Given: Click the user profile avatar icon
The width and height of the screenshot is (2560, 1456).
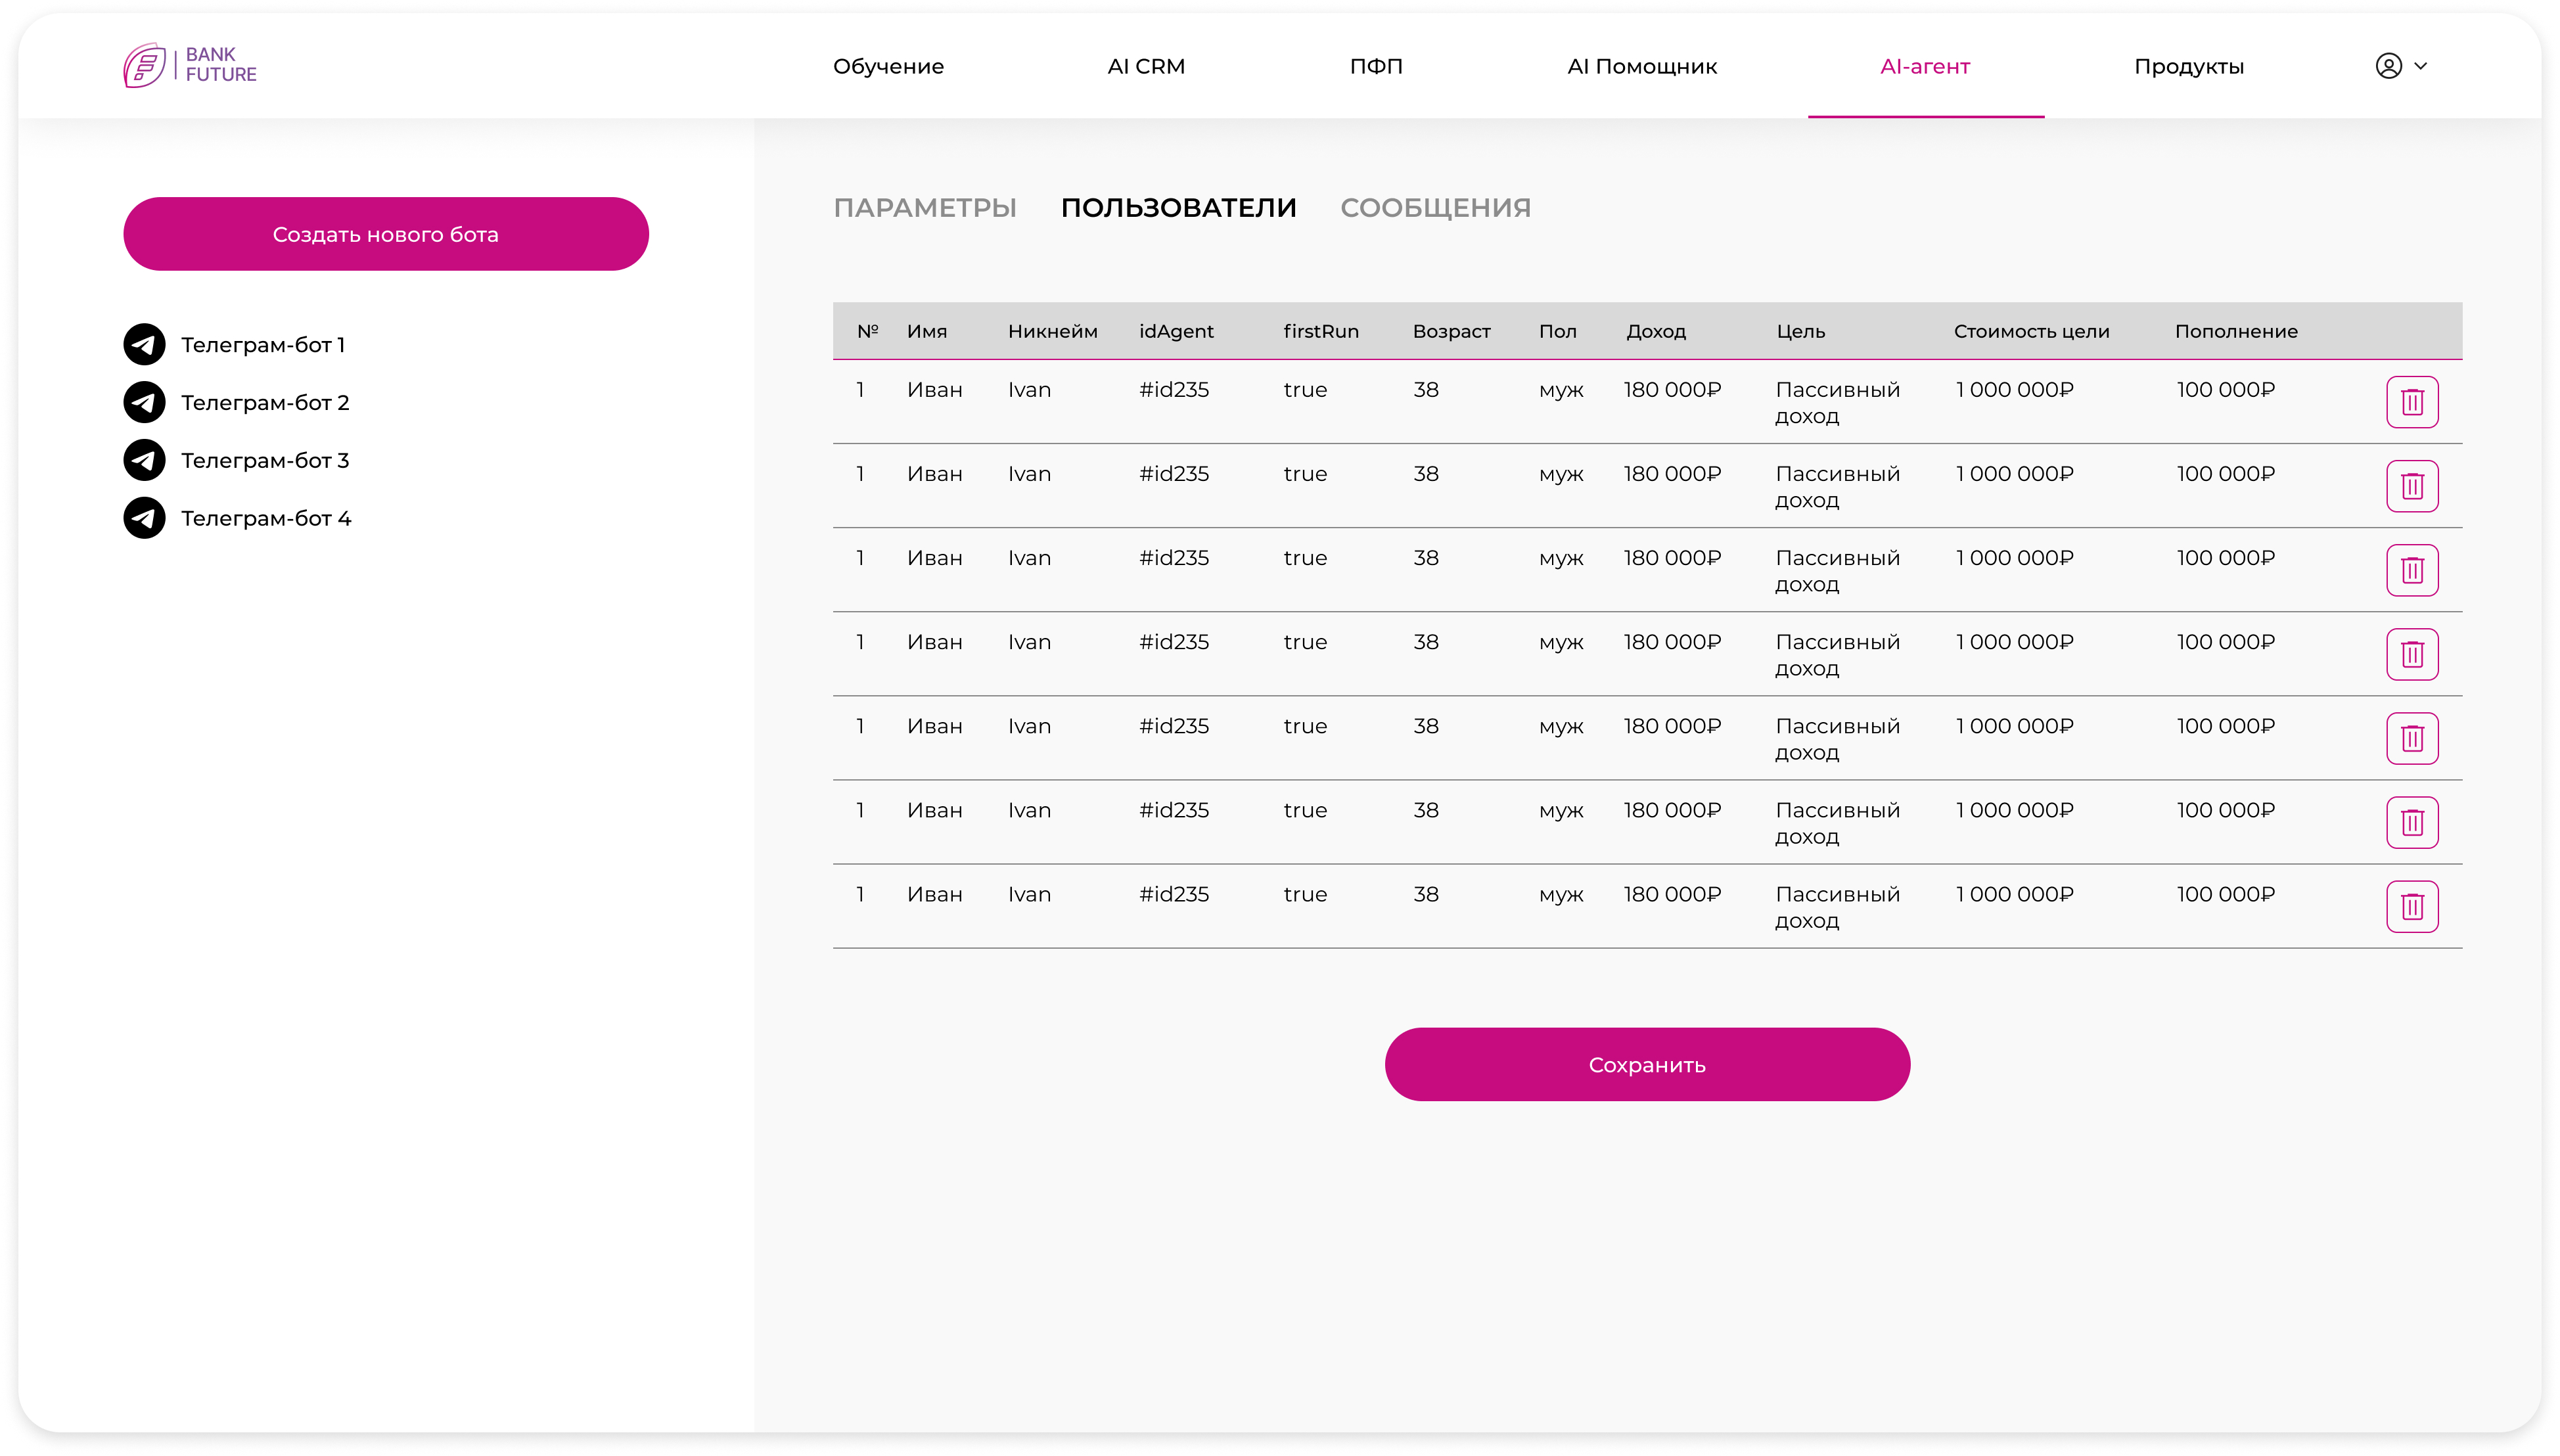Looking at the screenshot, I should pos(2388,66).
